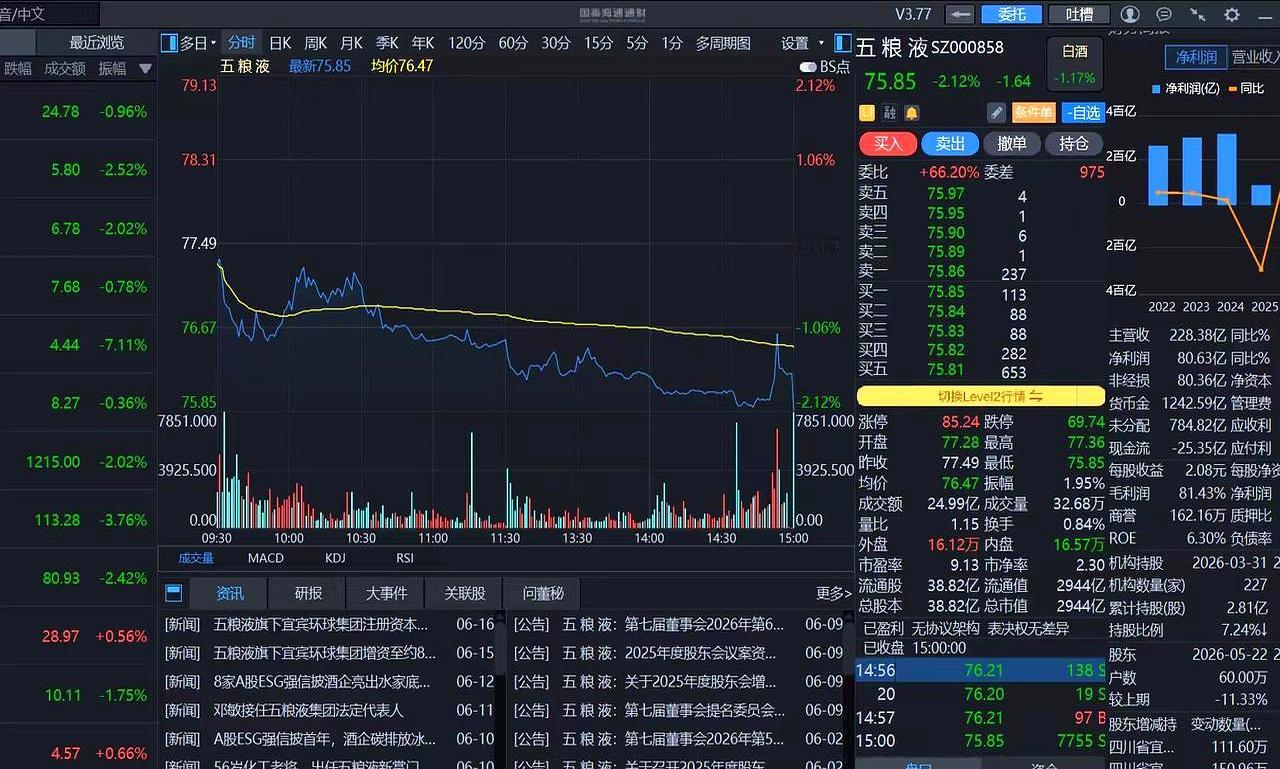Select the MACD indicator tab
Image resolution: width=1280 pixels, height=769 pixels.
pos(266,558)
